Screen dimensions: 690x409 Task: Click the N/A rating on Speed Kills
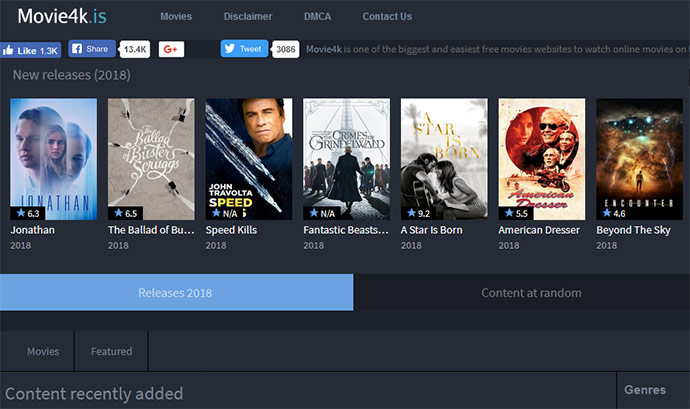[224, 214]
